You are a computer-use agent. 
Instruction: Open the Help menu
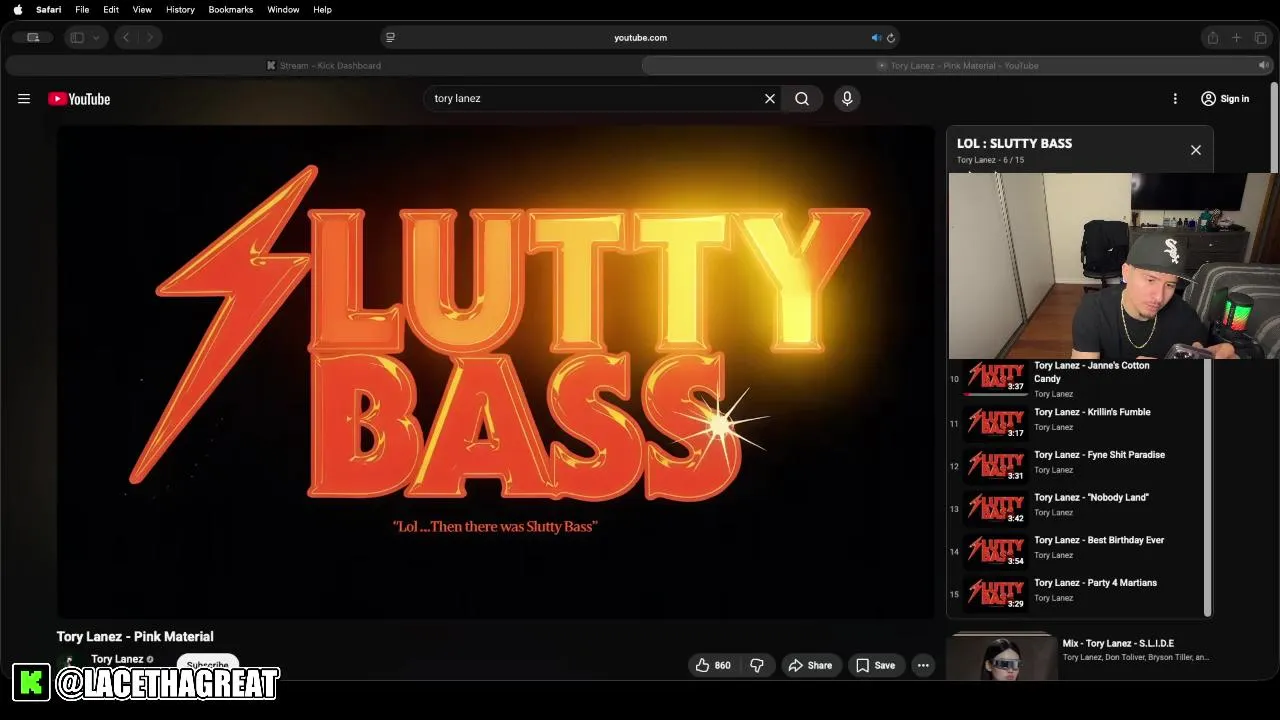[322, 9]
